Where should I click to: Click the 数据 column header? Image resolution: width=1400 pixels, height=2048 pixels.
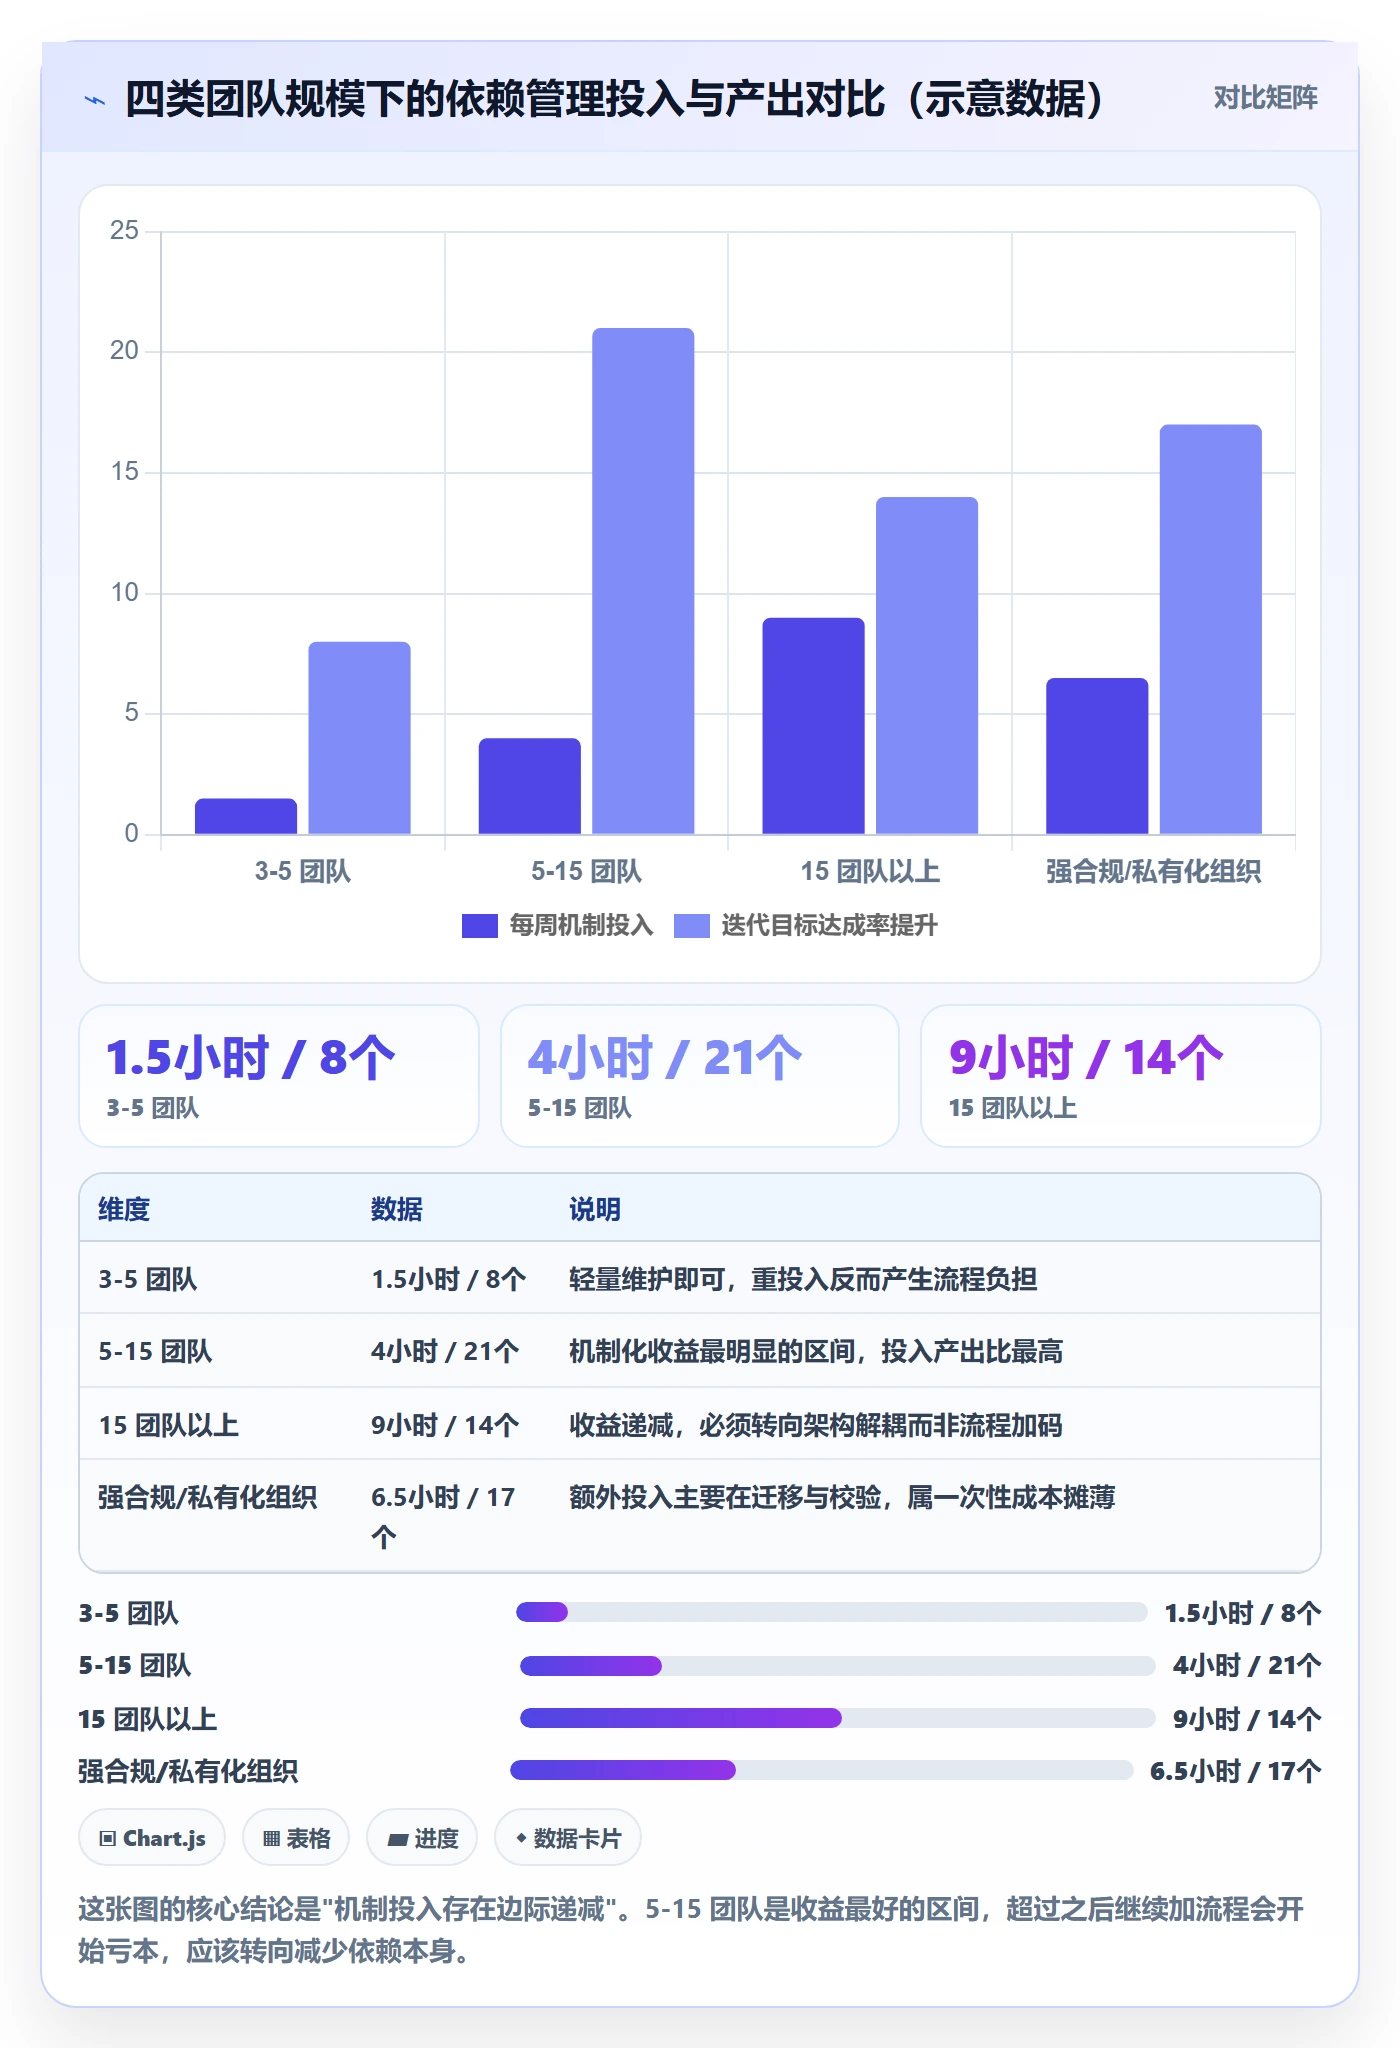[x=396, y=1209]
